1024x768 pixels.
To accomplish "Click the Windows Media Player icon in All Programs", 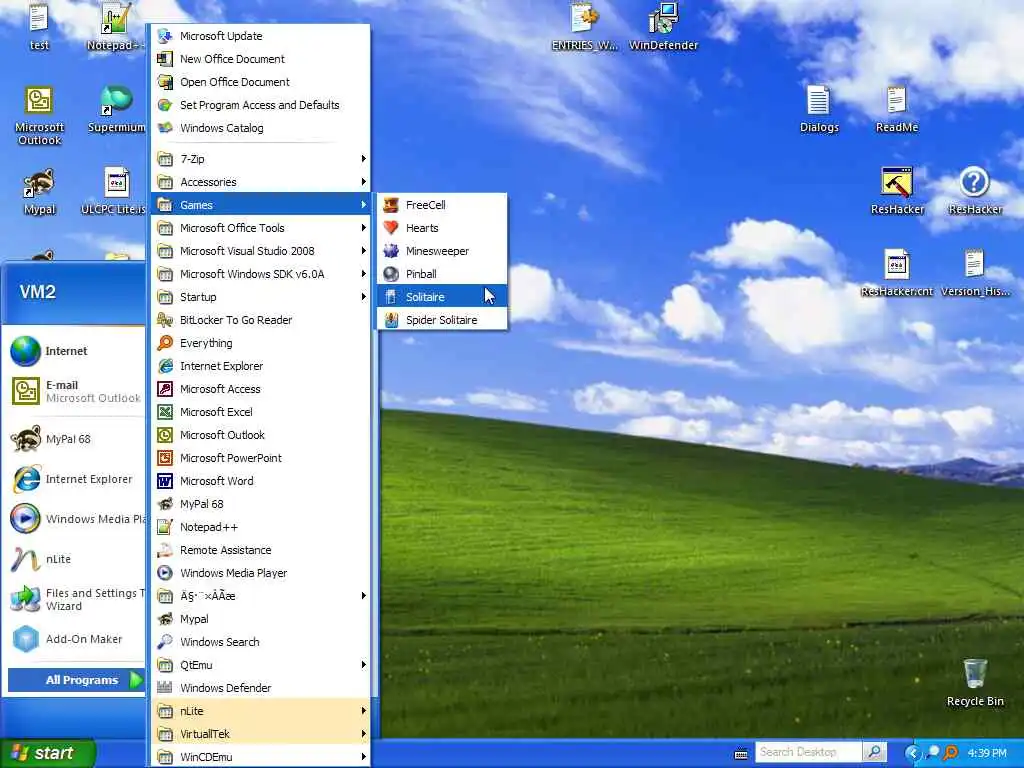I will pos(165,573).
